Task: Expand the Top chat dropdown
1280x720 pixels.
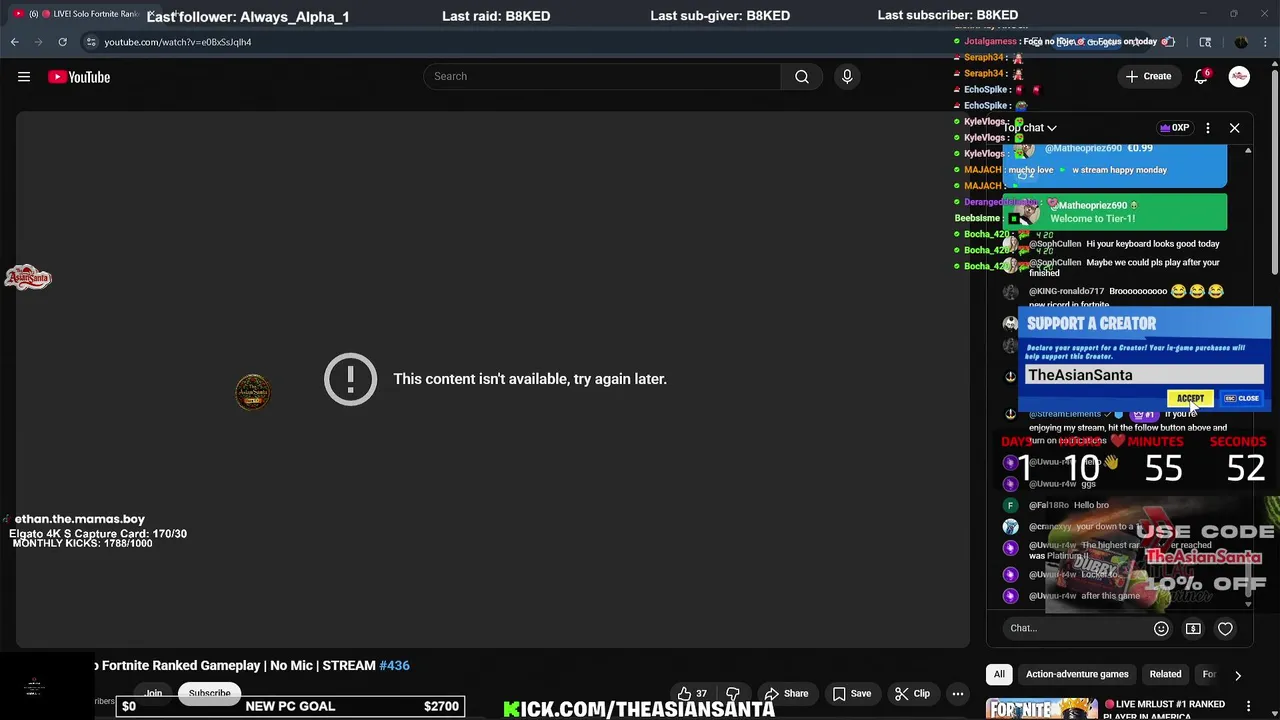Action: (x=1030, y=128)
